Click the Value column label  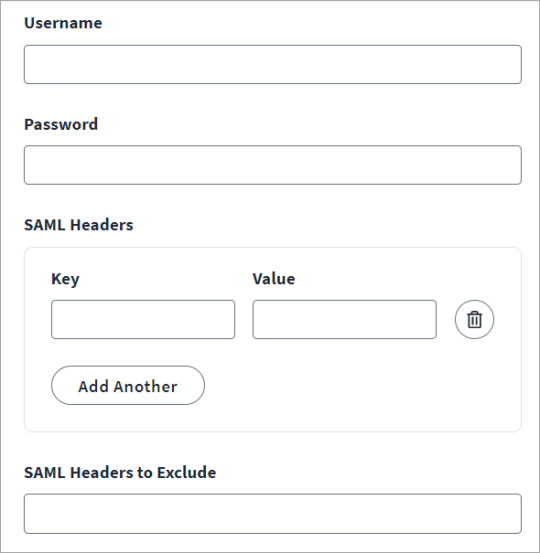point(274,279)
